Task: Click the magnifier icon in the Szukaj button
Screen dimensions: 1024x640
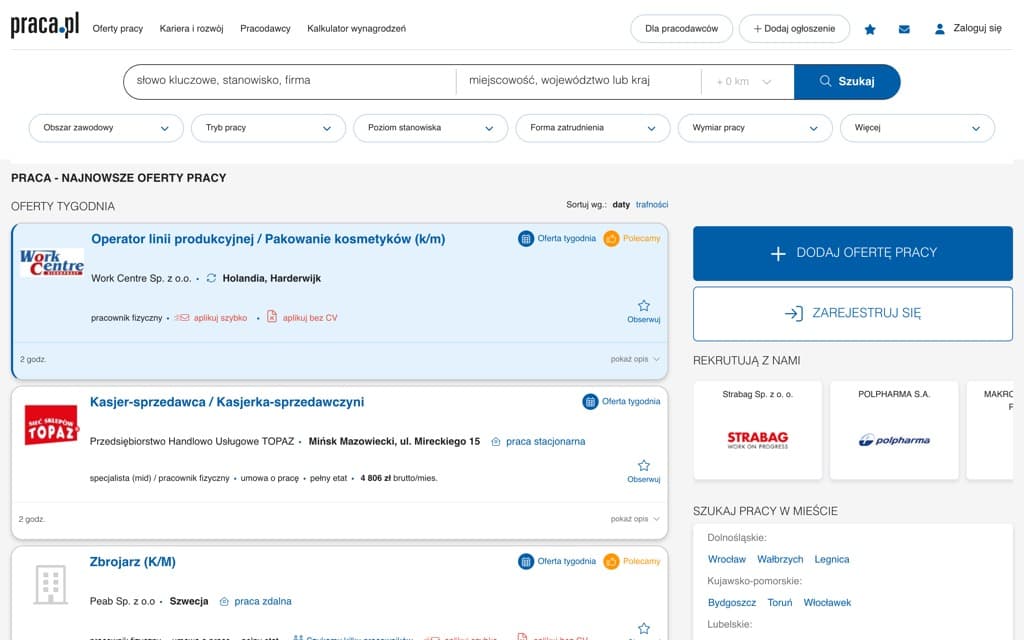Action: tap(824, 81)
